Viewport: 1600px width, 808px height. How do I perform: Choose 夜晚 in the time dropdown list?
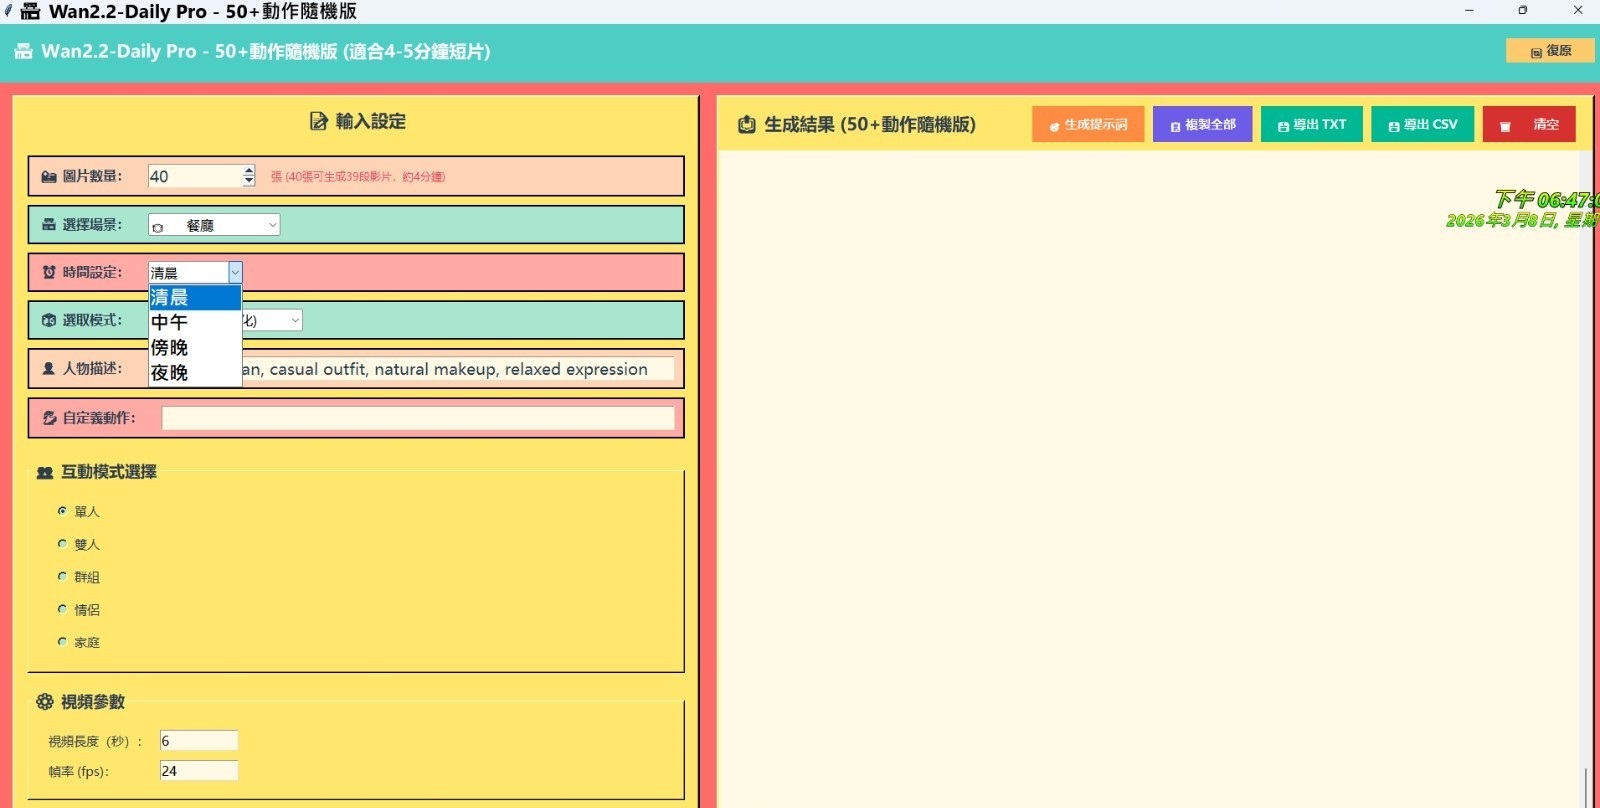[x=195, y=372]
